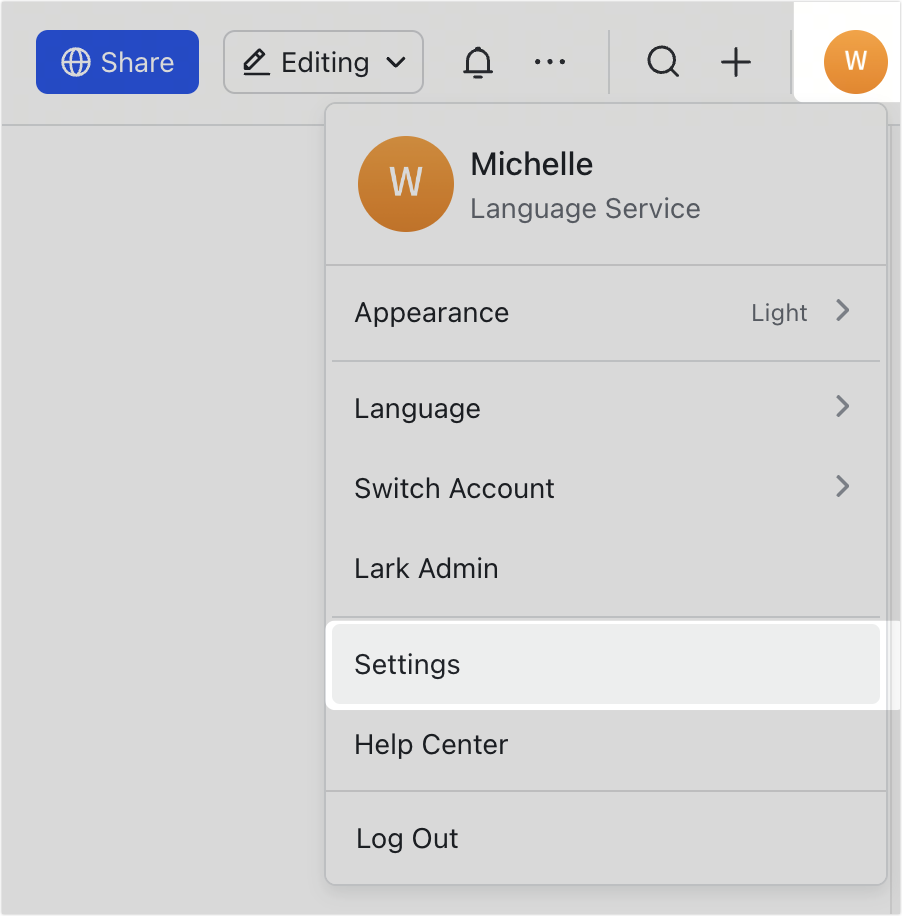
Task: Expand the Appearance submenu chevron
Action: 842,310
